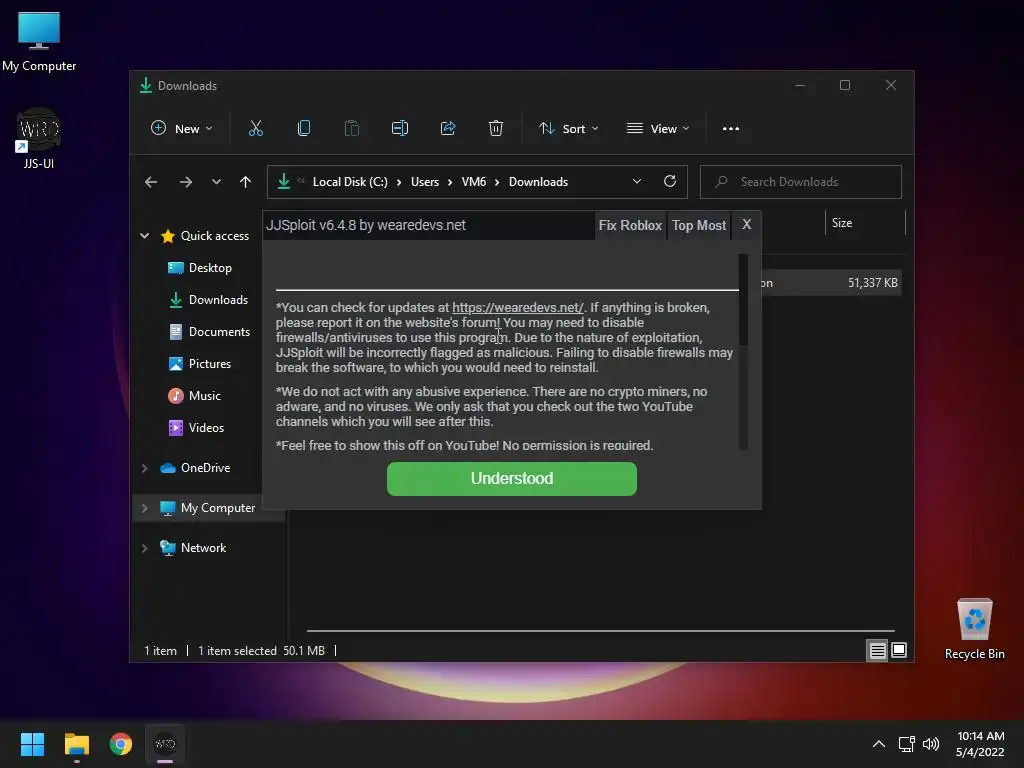Screen dimensions: 1024x768
Task: Collapse the Quick access tree section
Action: 145,236
